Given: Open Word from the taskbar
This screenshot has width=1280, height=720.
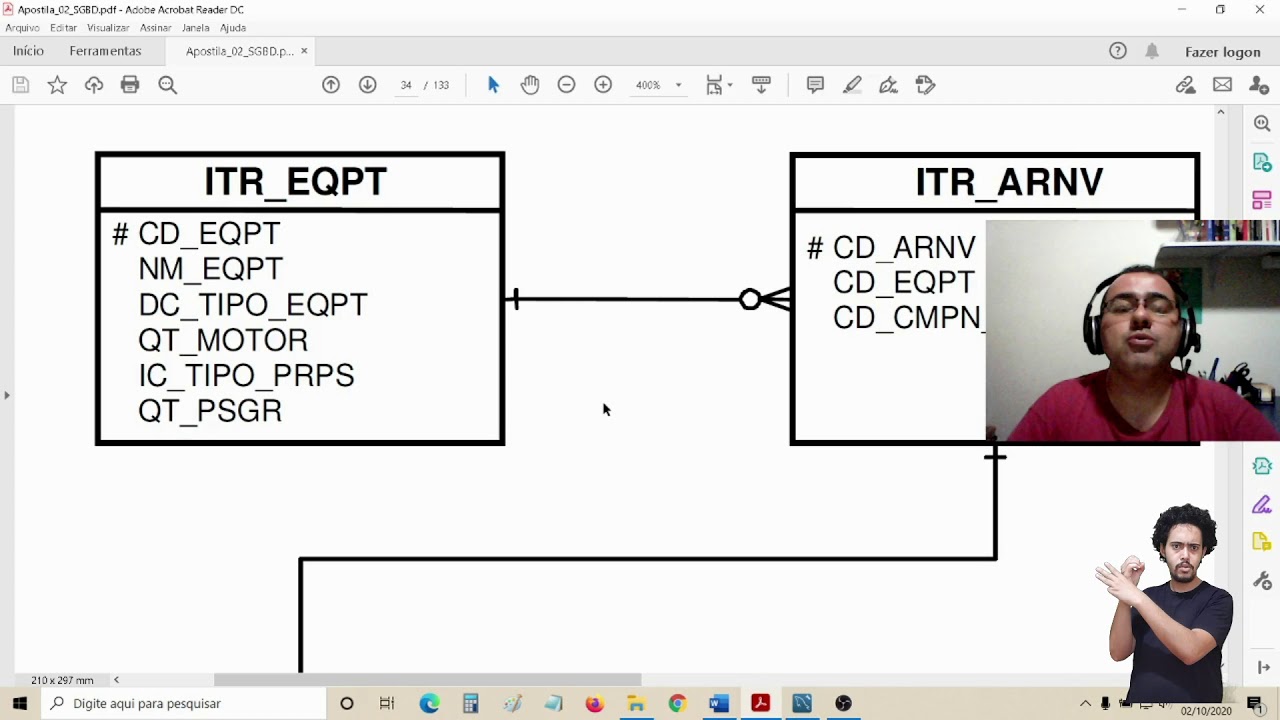Looking at the screenshot, I should (x=719, y=704).
